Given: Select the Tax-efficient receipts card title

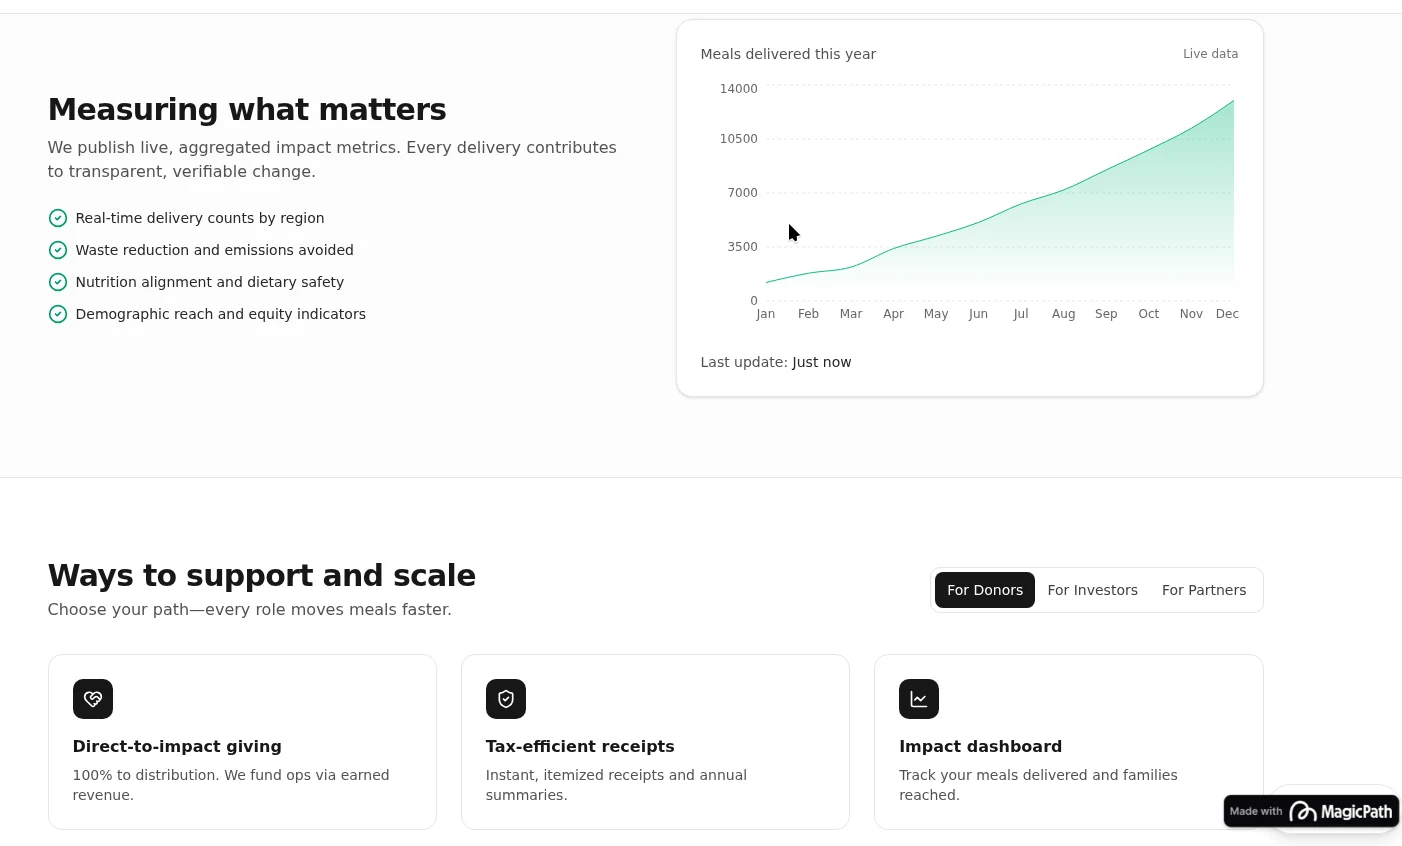Looking at the screenshot, I should [580, 746].
